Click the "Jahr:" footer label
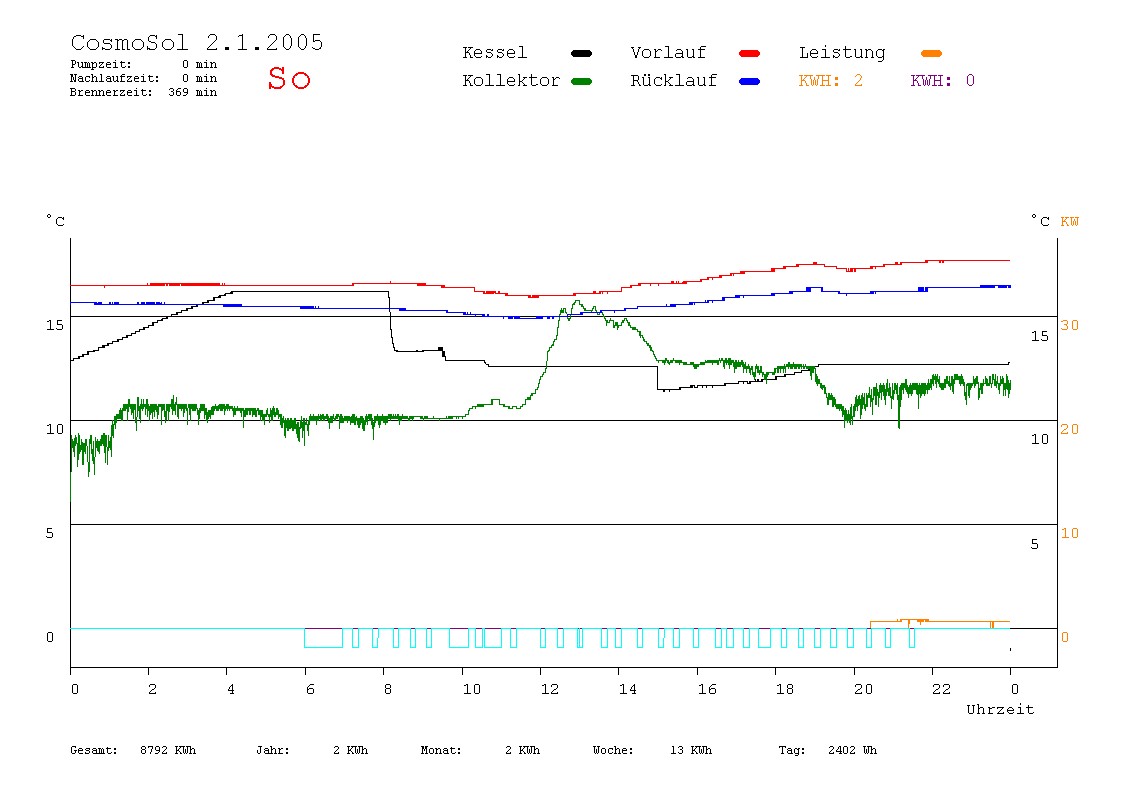The width and height of the screenshot is (1148, 812). pos(273,750)
